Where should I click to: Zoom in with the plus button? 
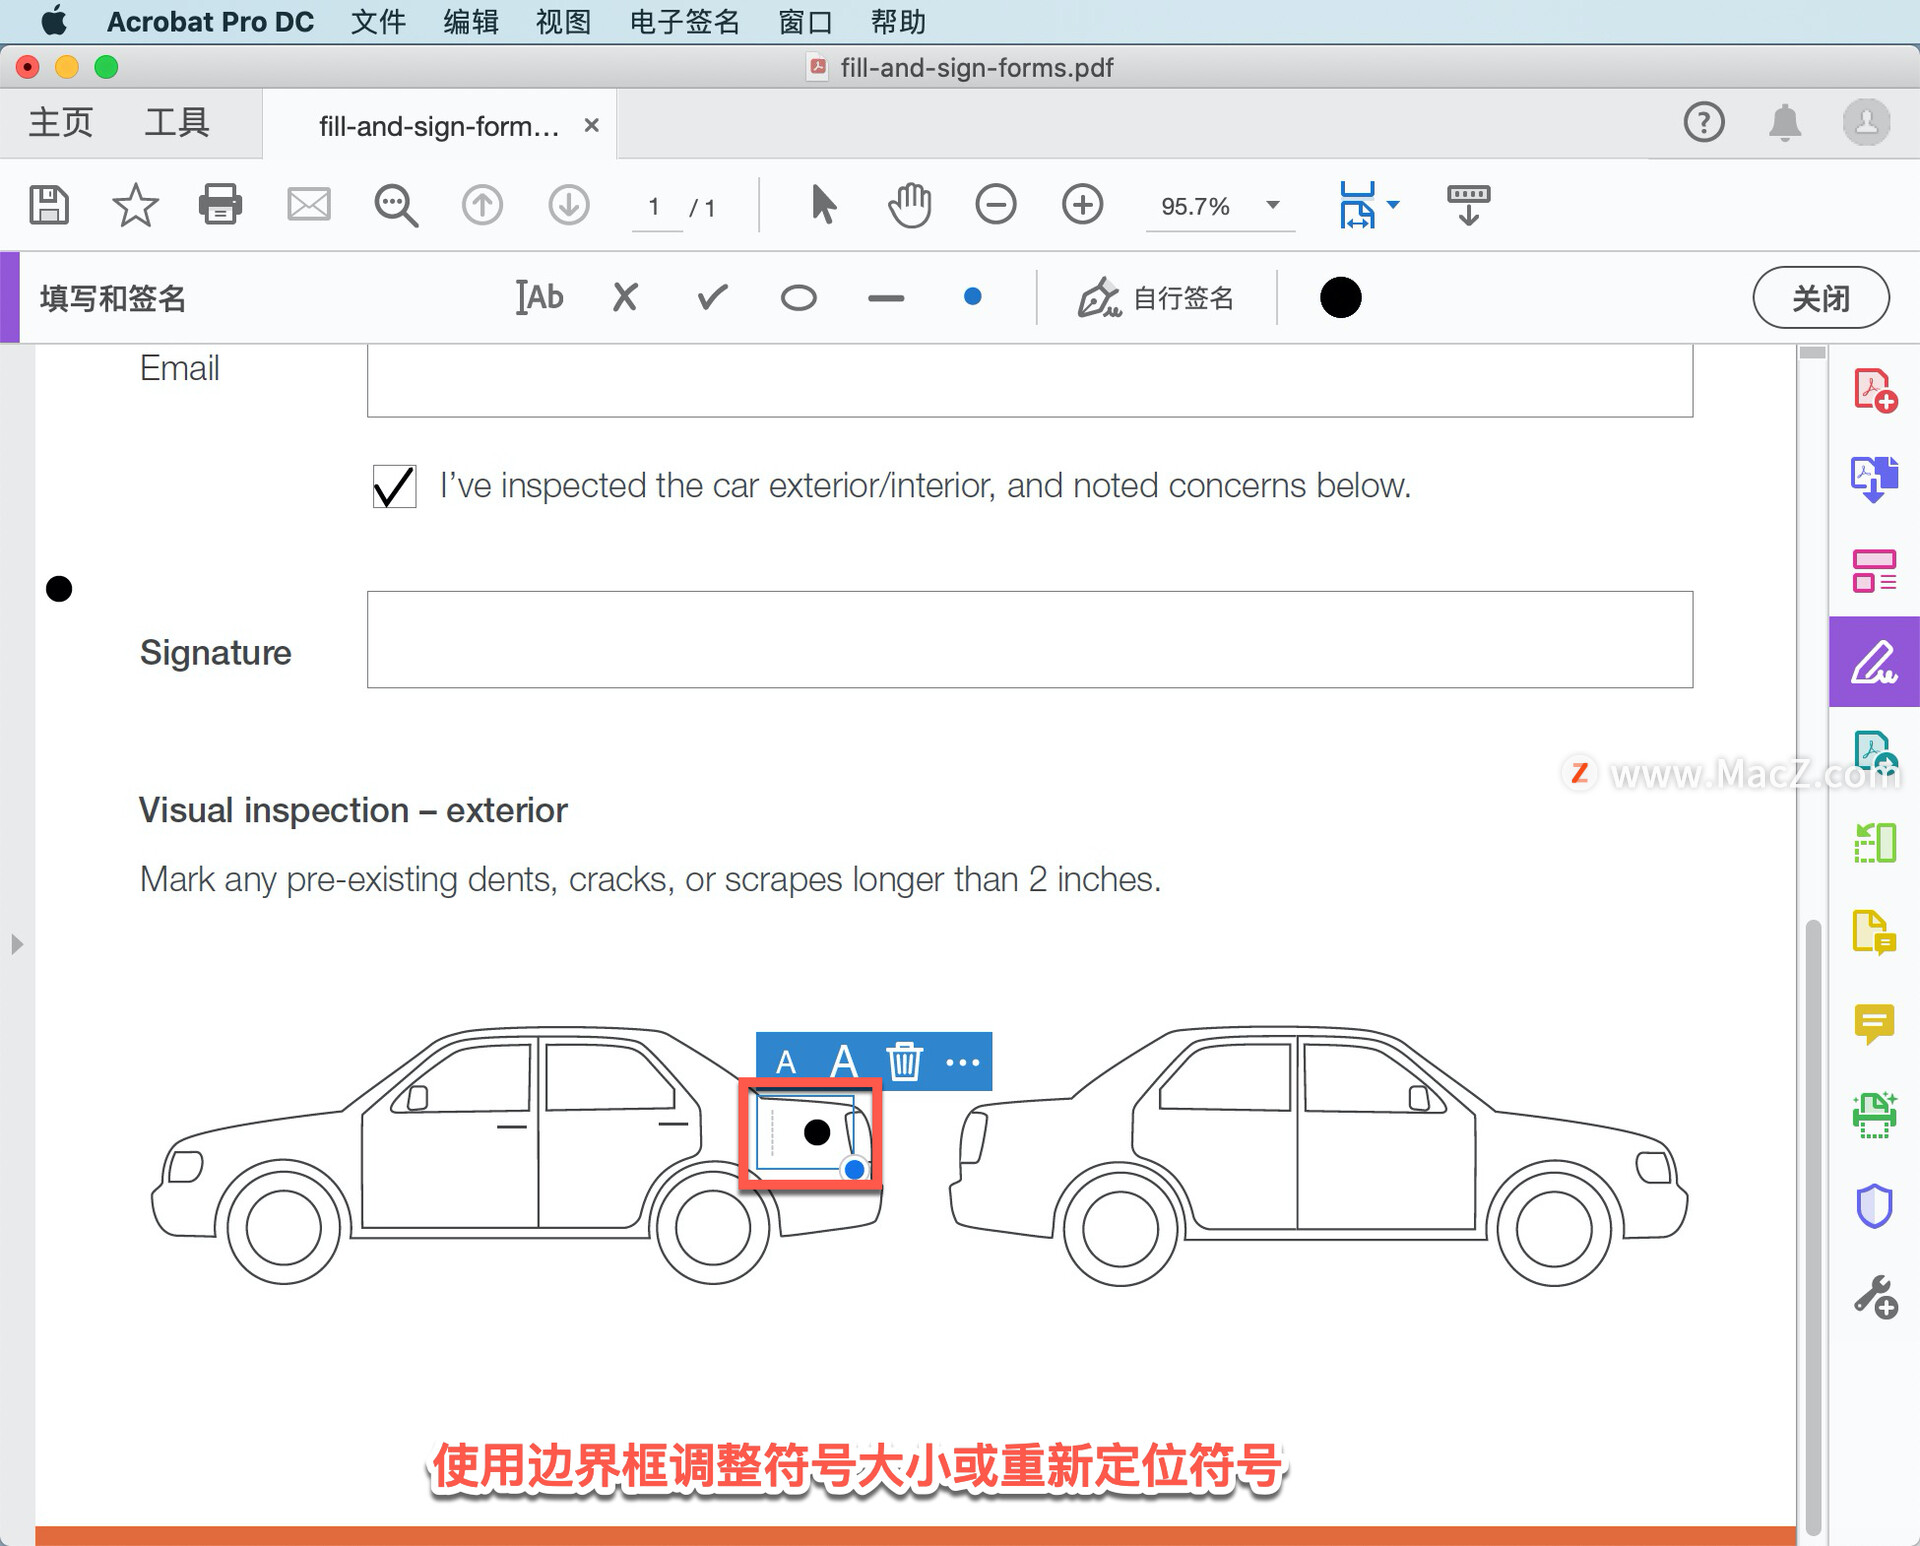pyautogui.click(x=1083, y=205)
